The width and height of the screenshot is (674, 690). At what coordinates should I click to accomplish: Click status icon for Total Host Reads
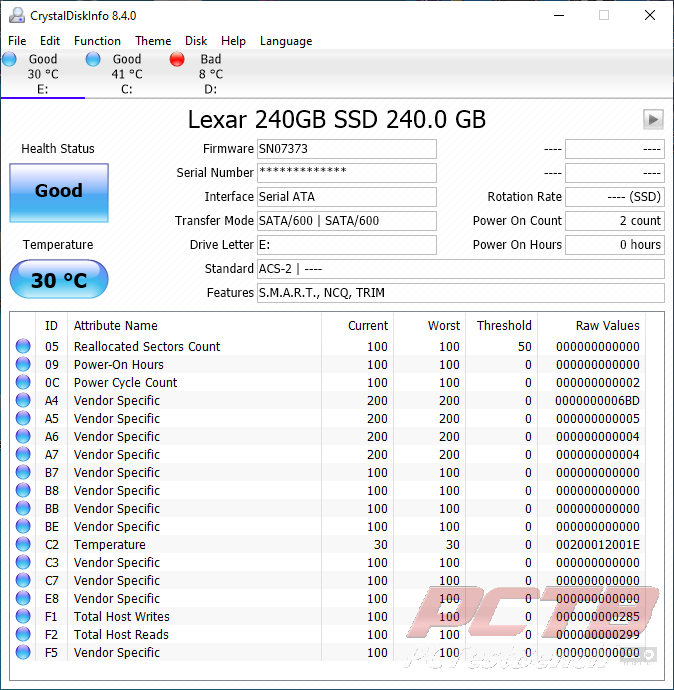click(x=23, y=635)
